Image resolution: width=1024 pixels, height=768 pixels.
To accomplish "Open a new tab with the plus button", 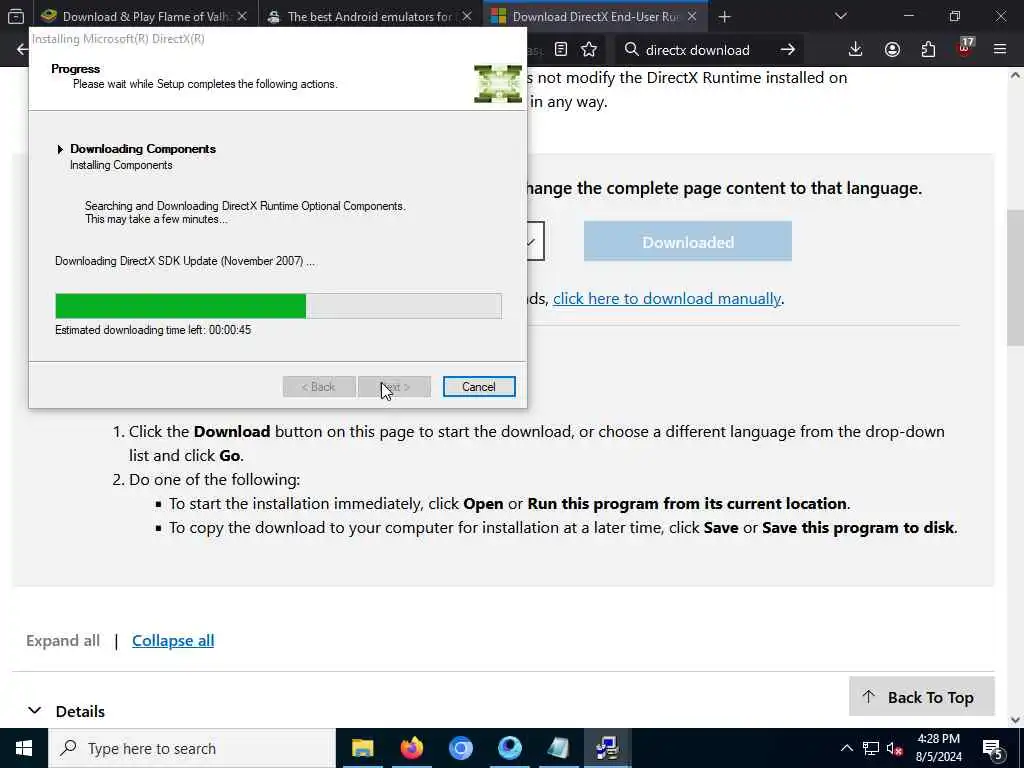I will point(724,16).
